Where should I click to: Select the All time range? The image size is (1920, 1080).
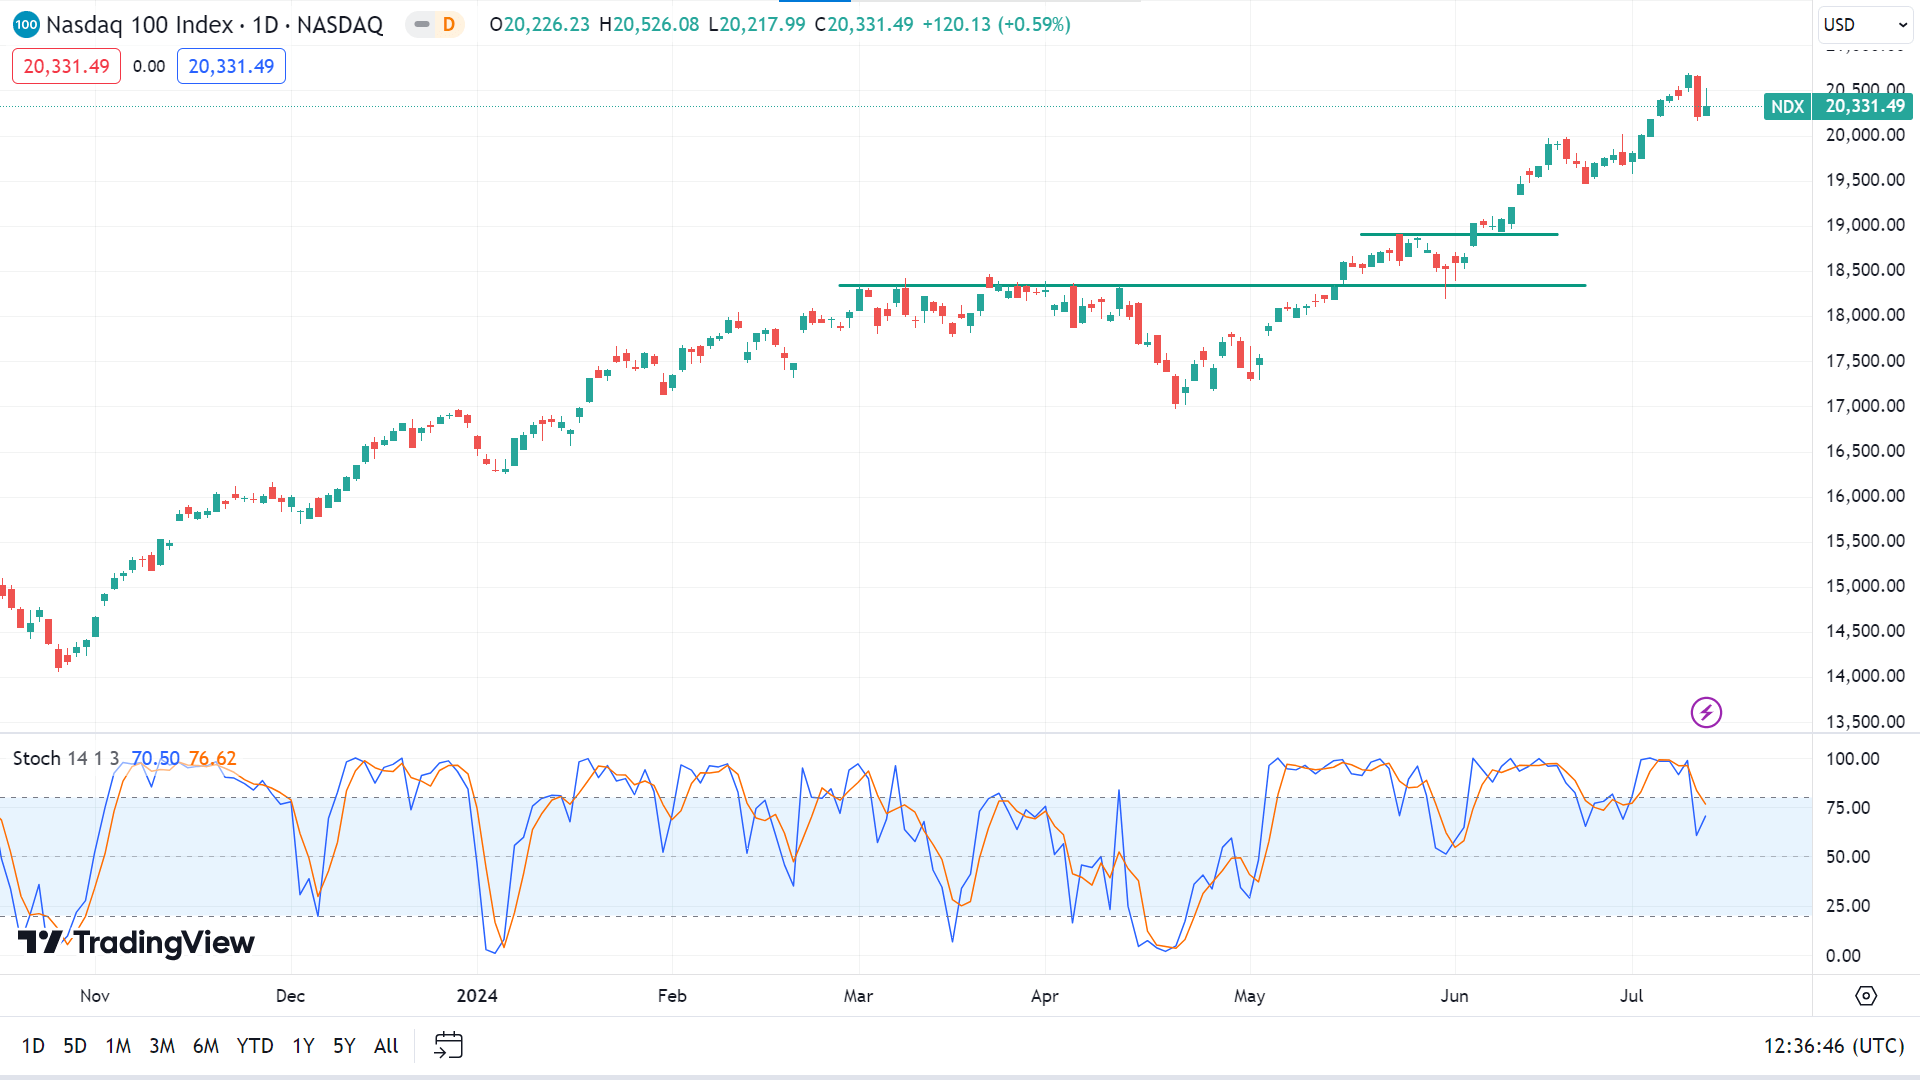[386, 1046]
